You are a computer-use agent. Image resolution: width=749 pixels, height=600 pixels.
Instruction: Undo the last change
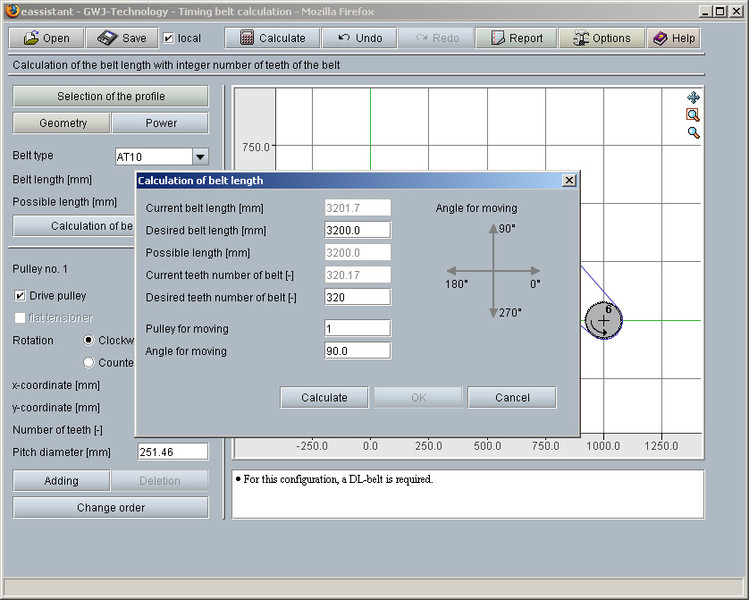pos(359,38)
